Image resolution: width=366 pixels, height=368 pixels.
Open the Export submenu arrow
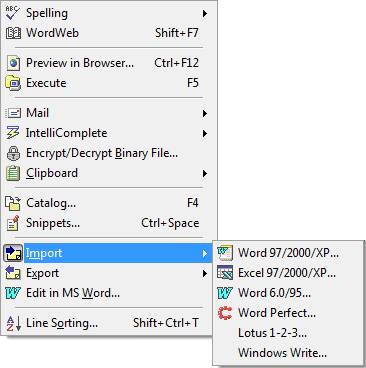[205, 273]
